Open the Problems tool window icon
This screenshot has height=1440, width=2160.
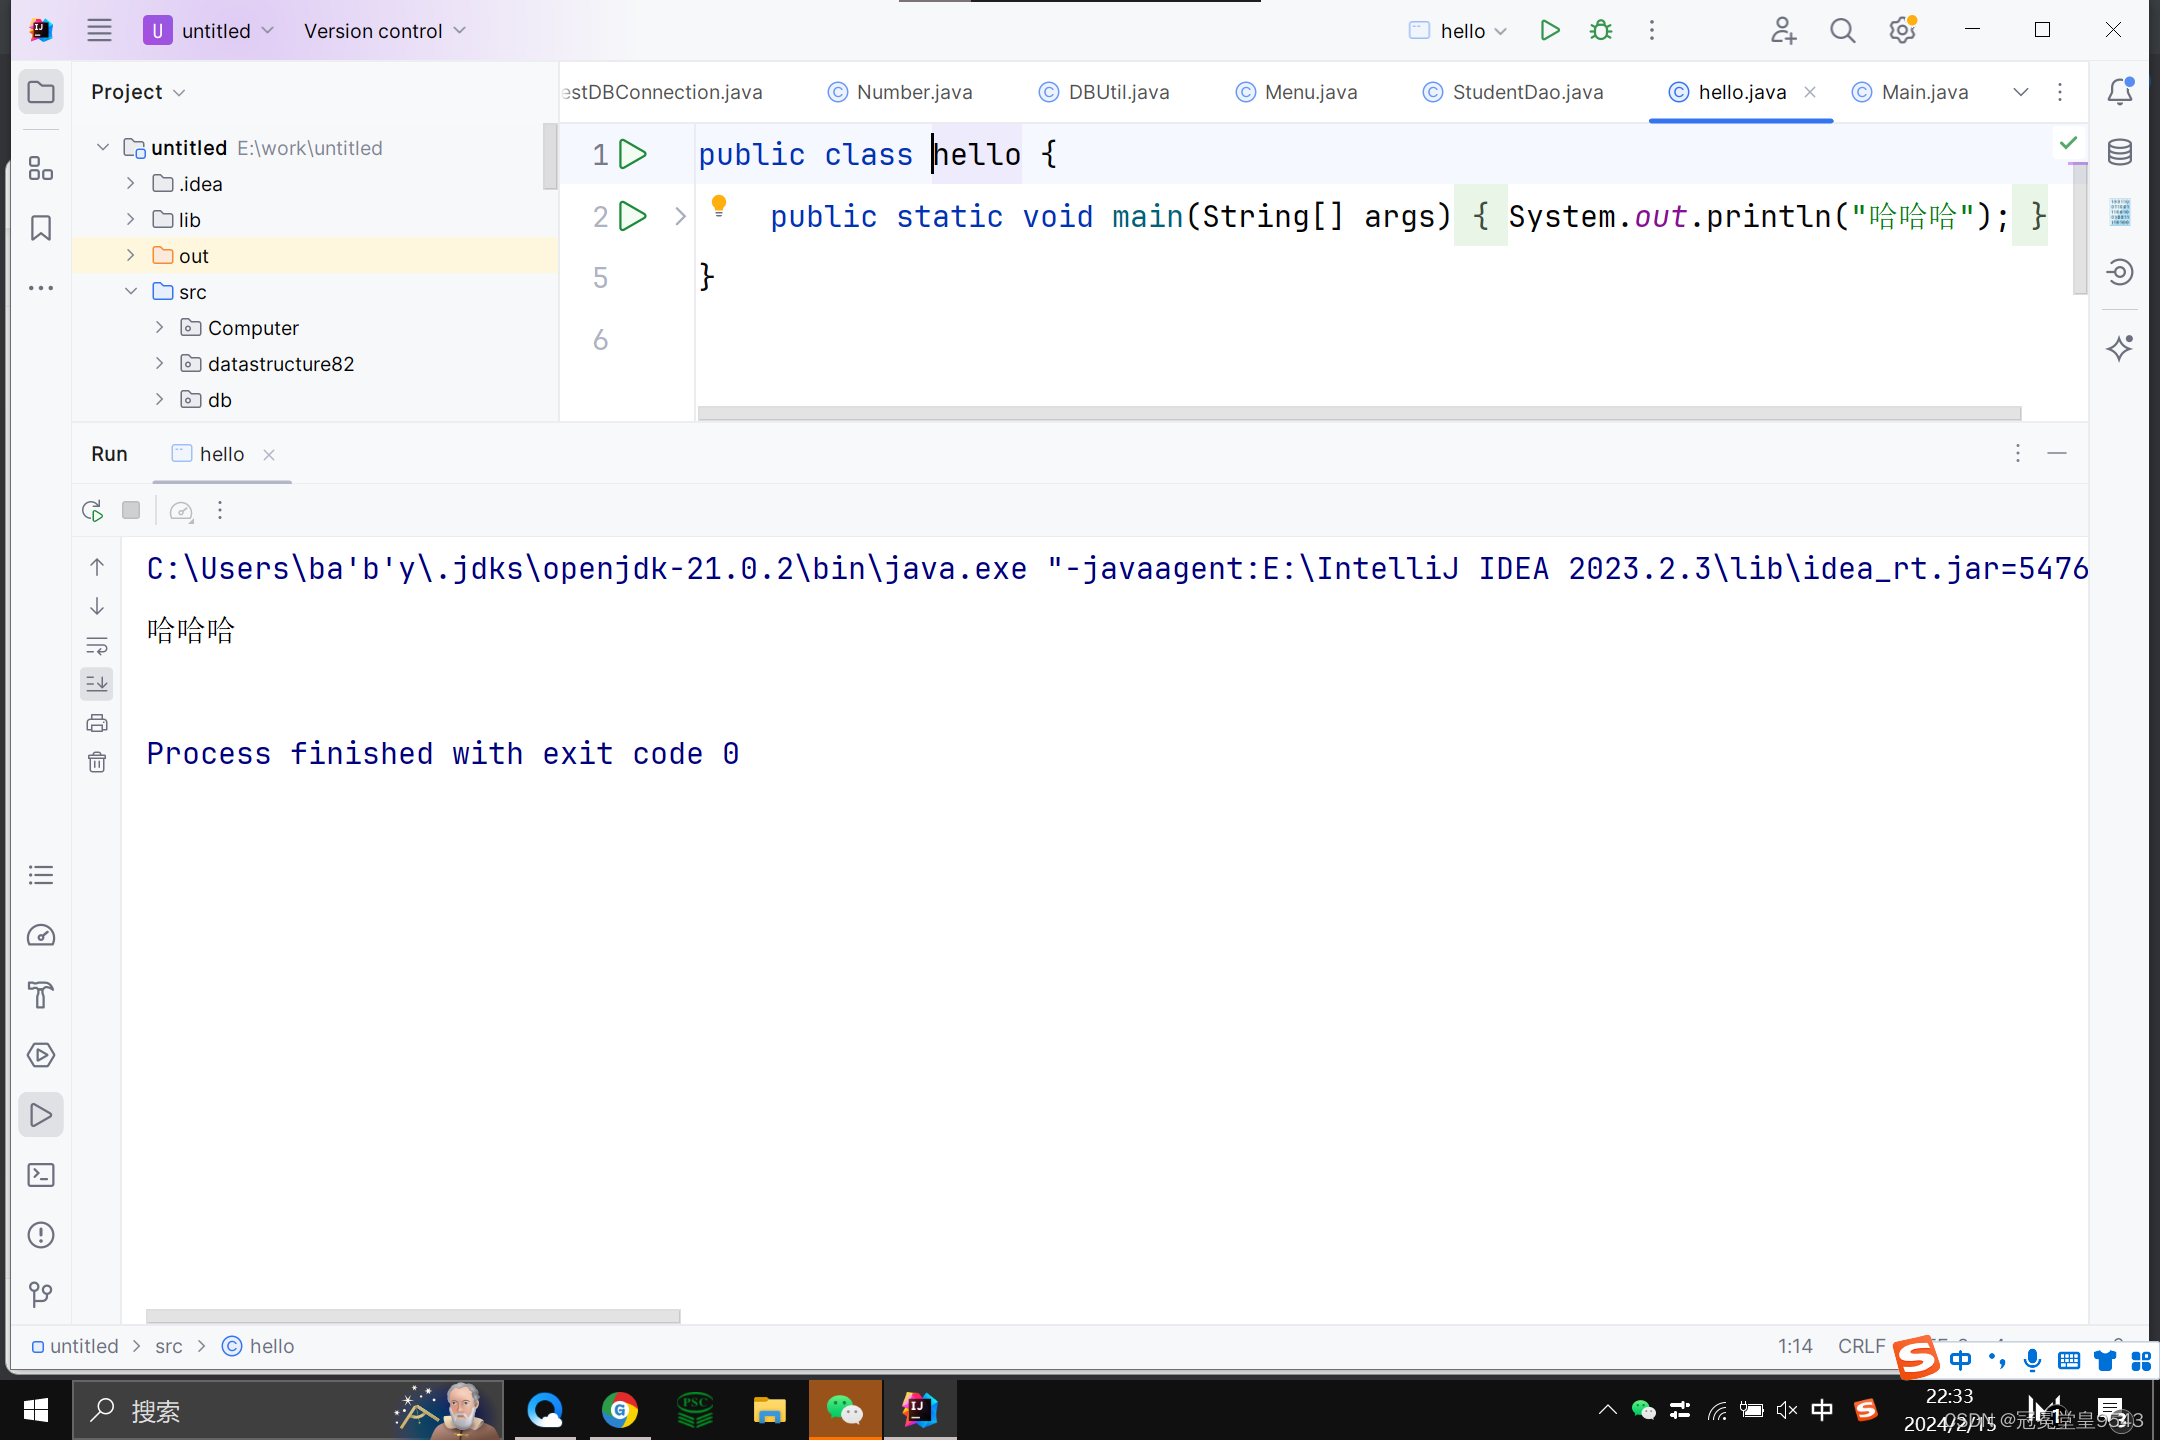(41, 1235)
